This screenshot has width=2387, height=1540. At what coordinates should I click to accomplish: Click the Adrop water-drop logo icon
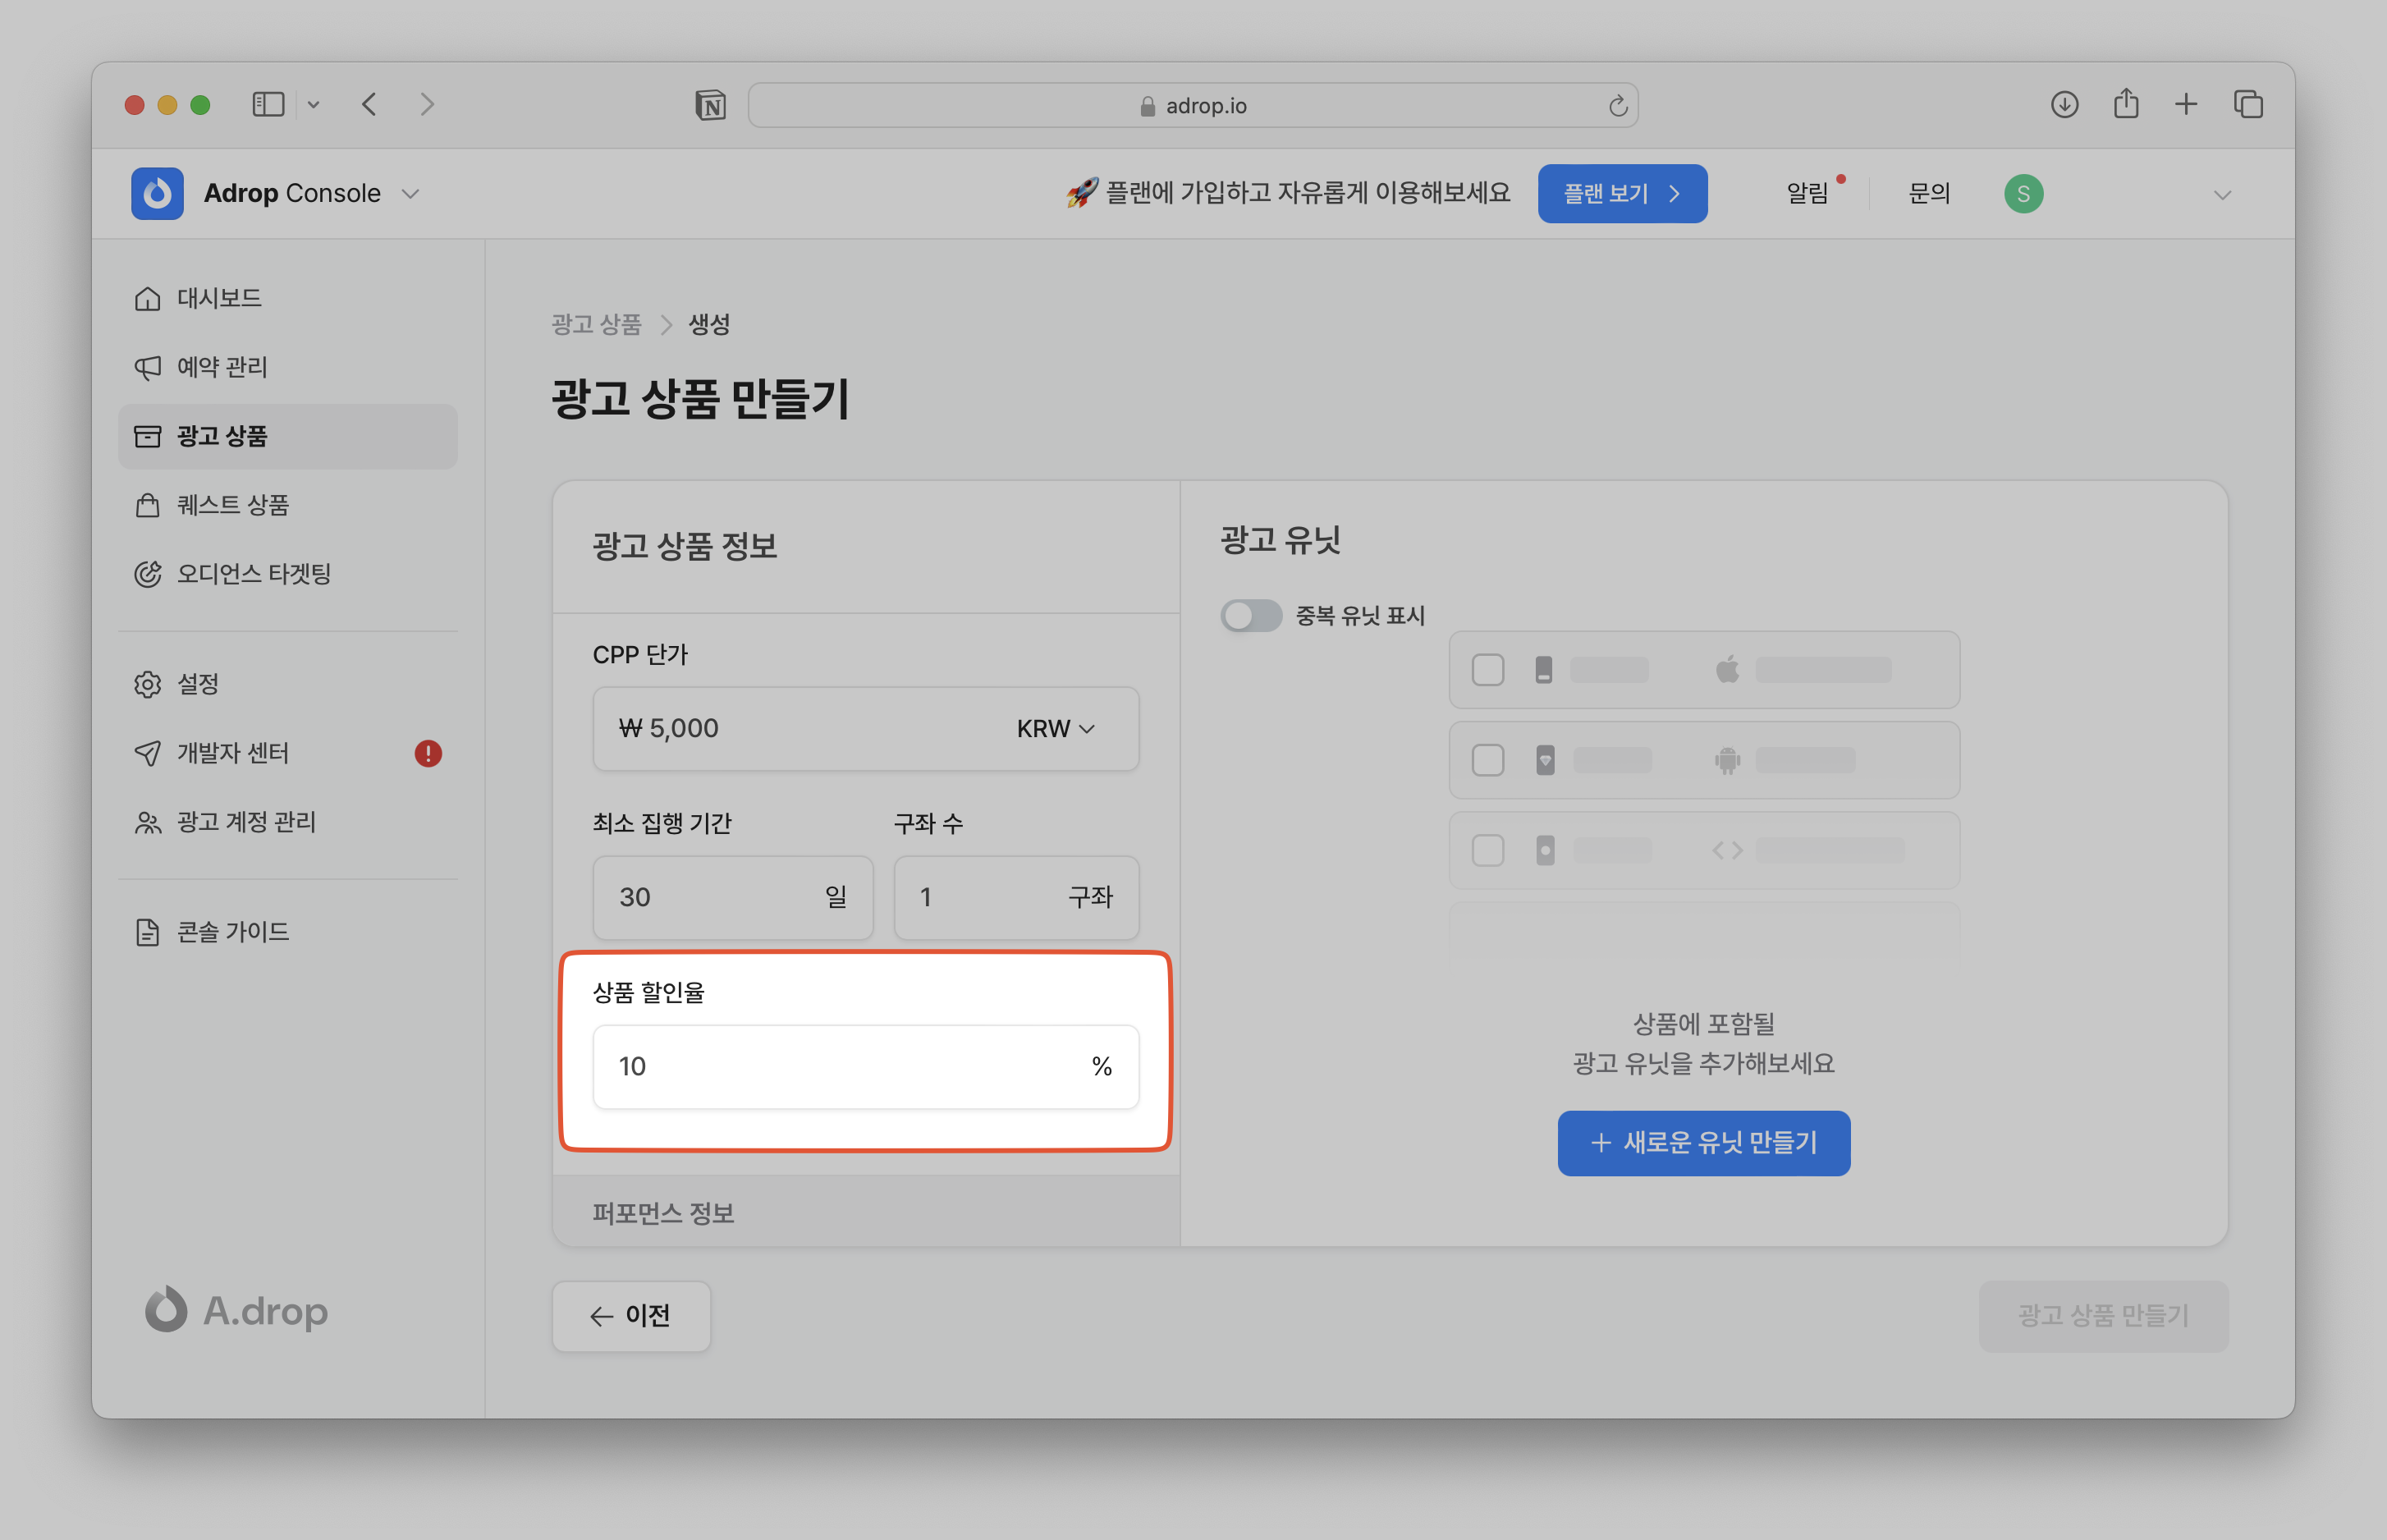pyautogui.click(x=157, y=193)
